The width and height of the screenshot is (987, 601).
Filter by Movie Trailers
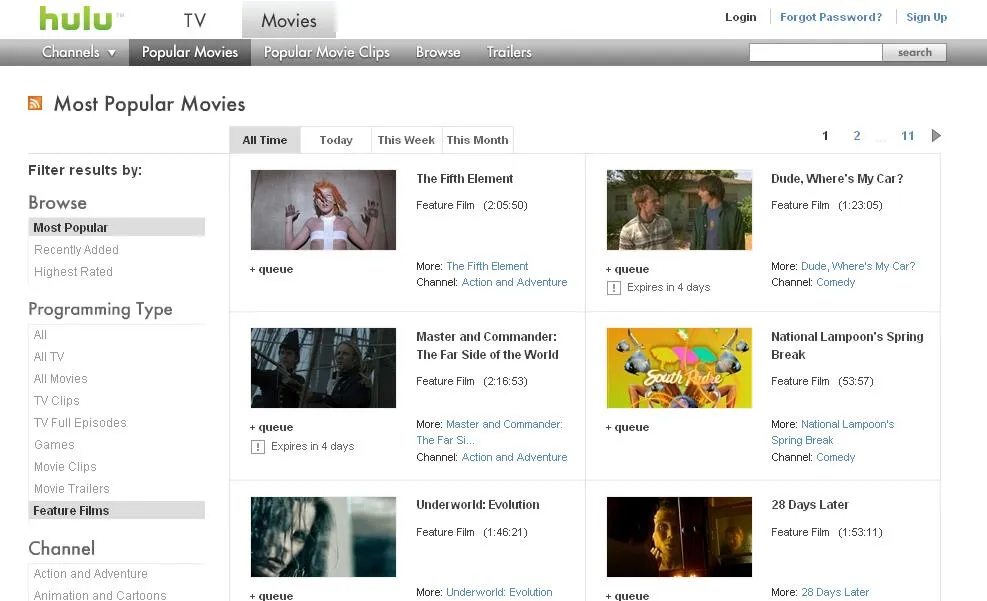(x=72, y=489)
